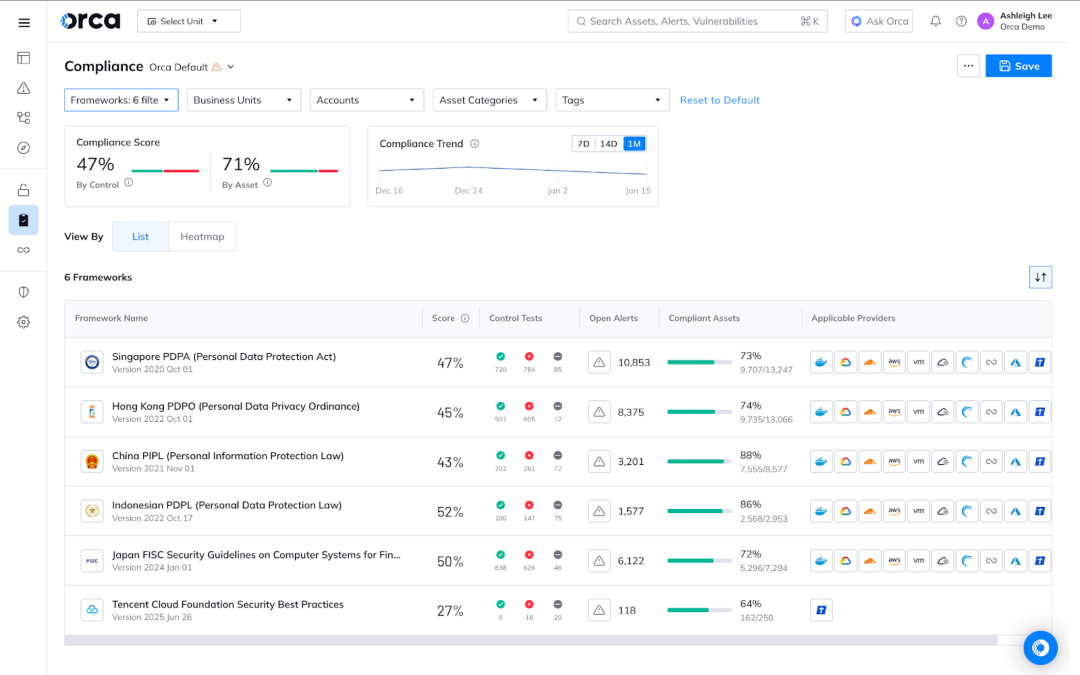Image resolution: width=1080 pixels, height=675 pixels.
Task: Switch View By to Heatmap
Action: coord(202,236)
